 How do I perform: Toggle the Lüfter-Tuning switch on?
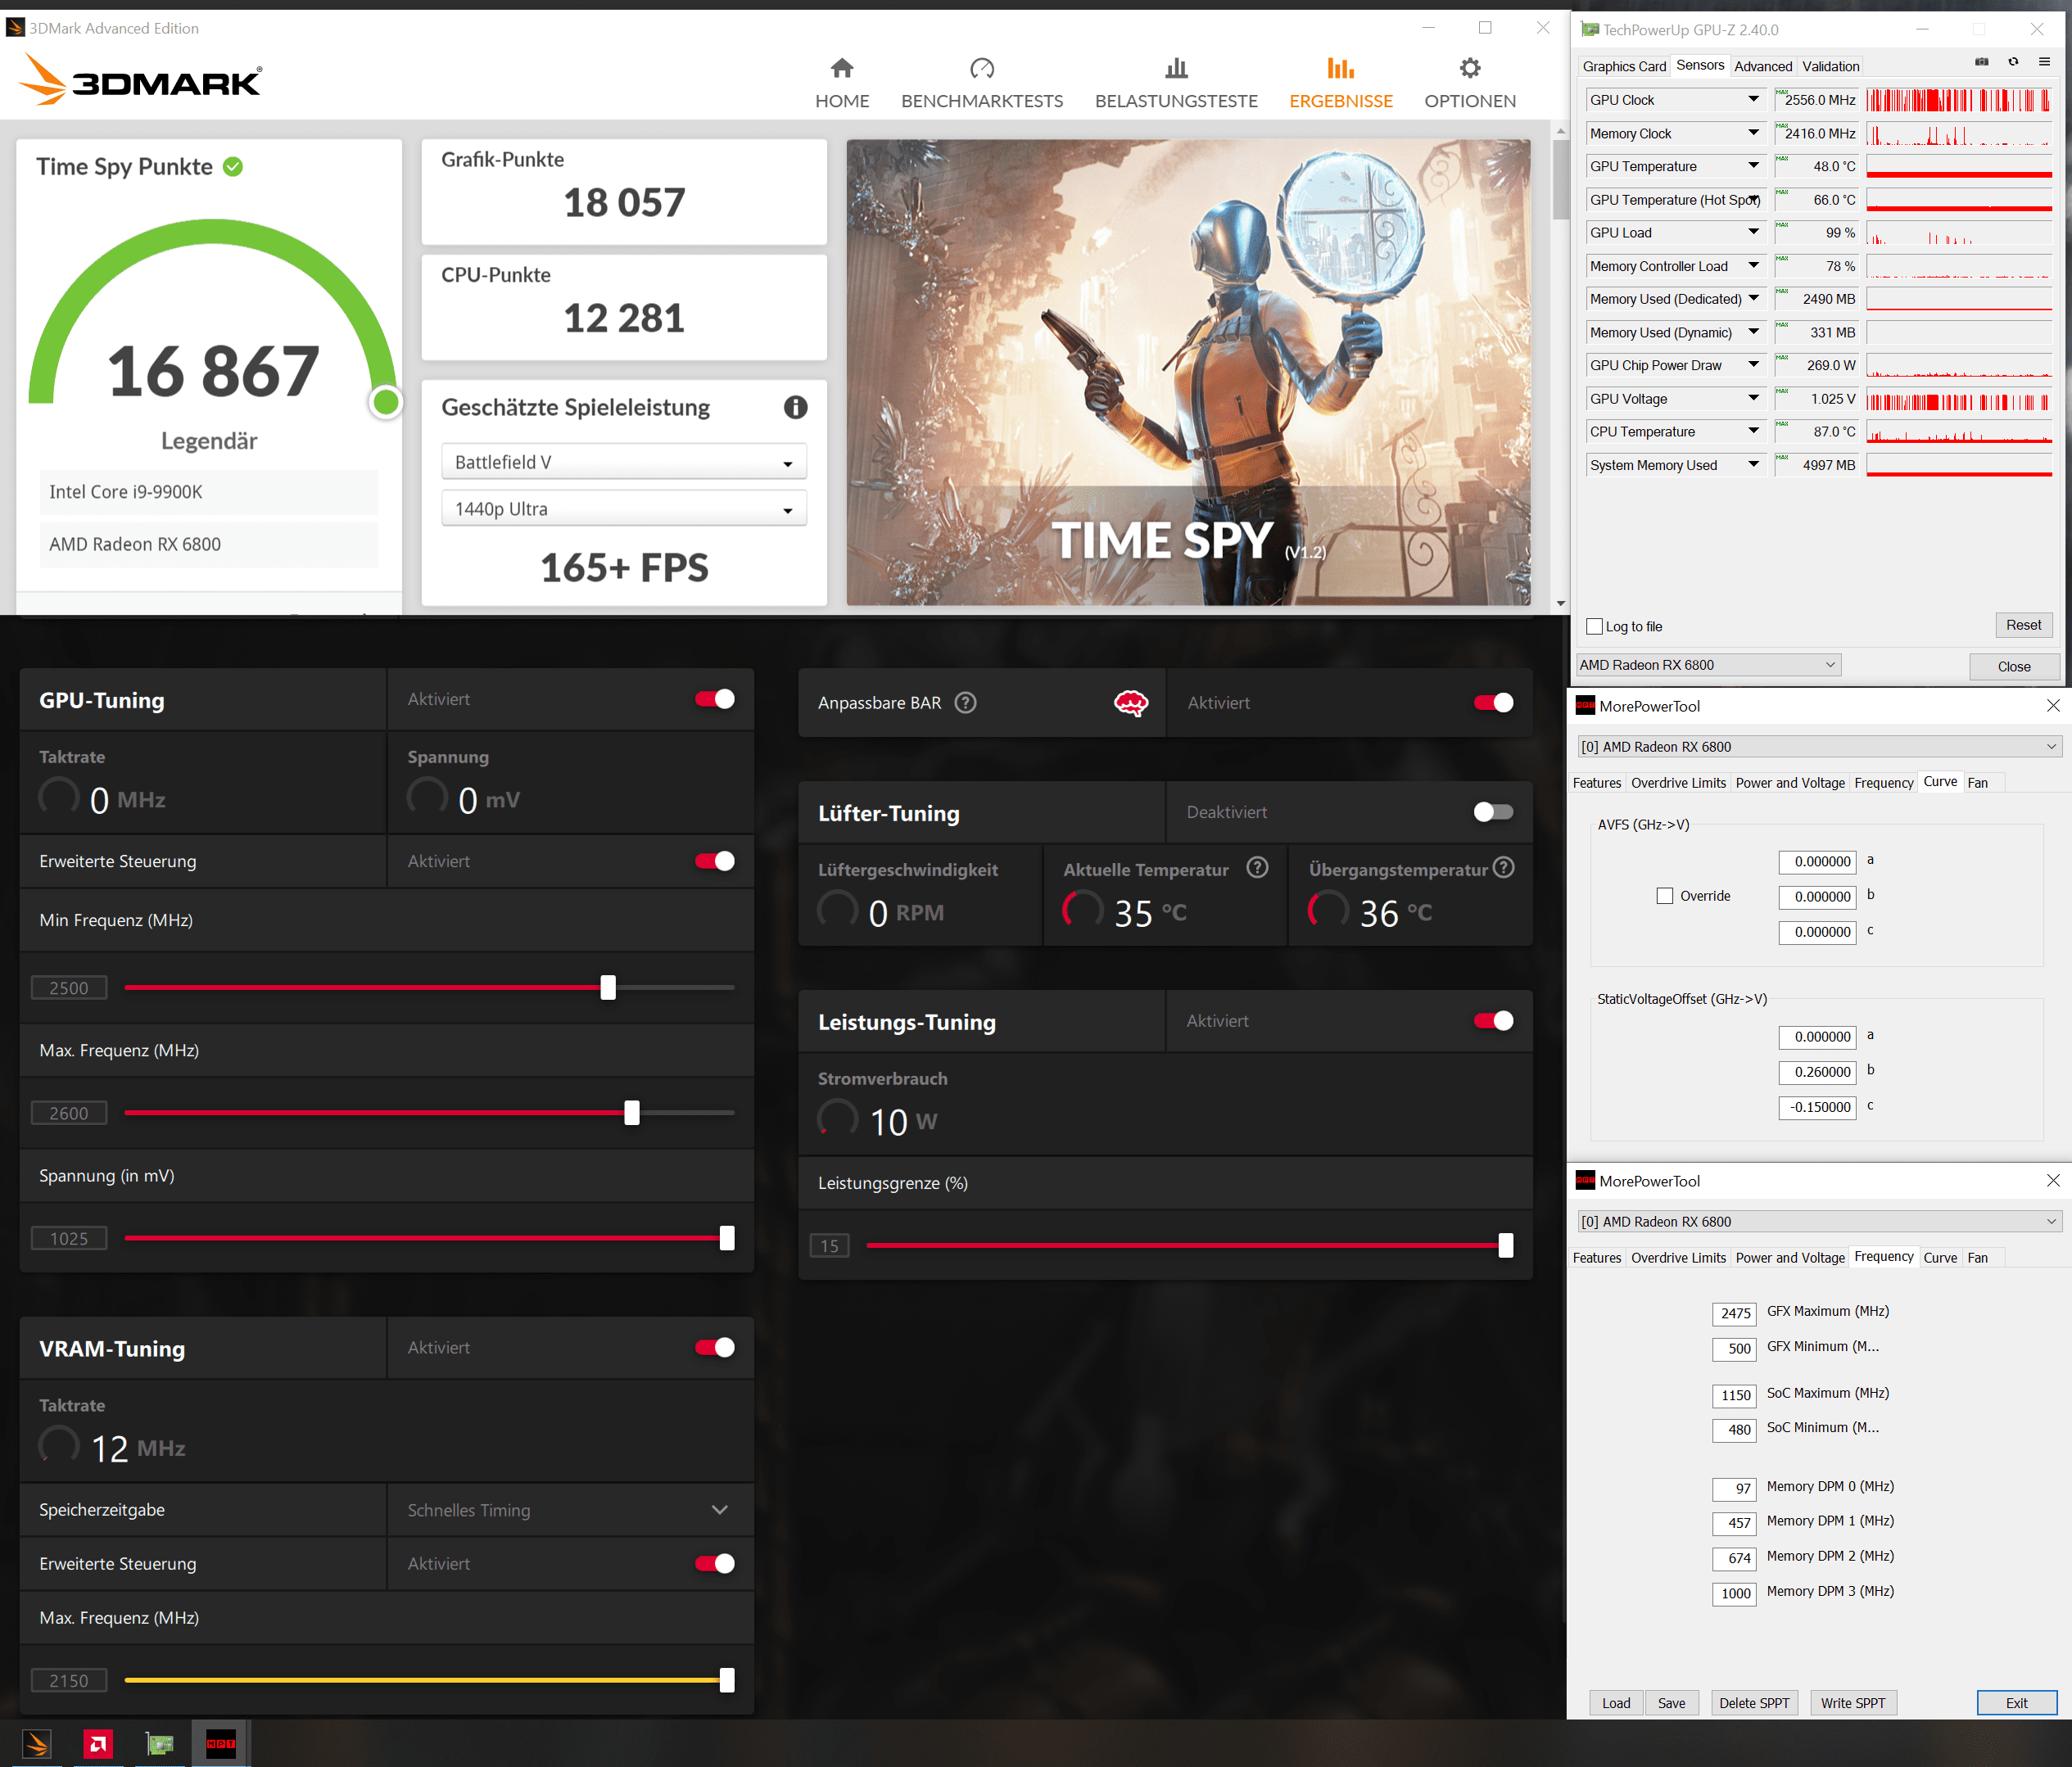pos(1492,812)
